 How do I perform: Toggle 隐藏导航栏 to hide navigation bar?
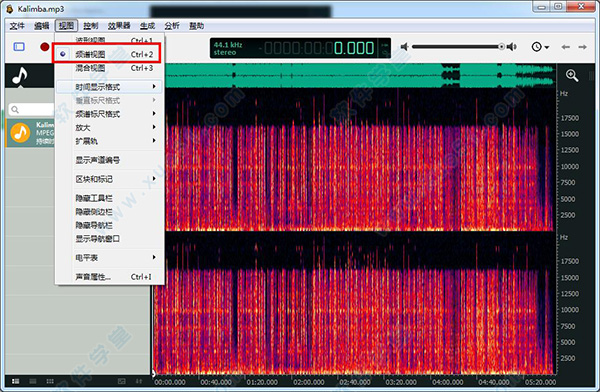pos(109,225)
